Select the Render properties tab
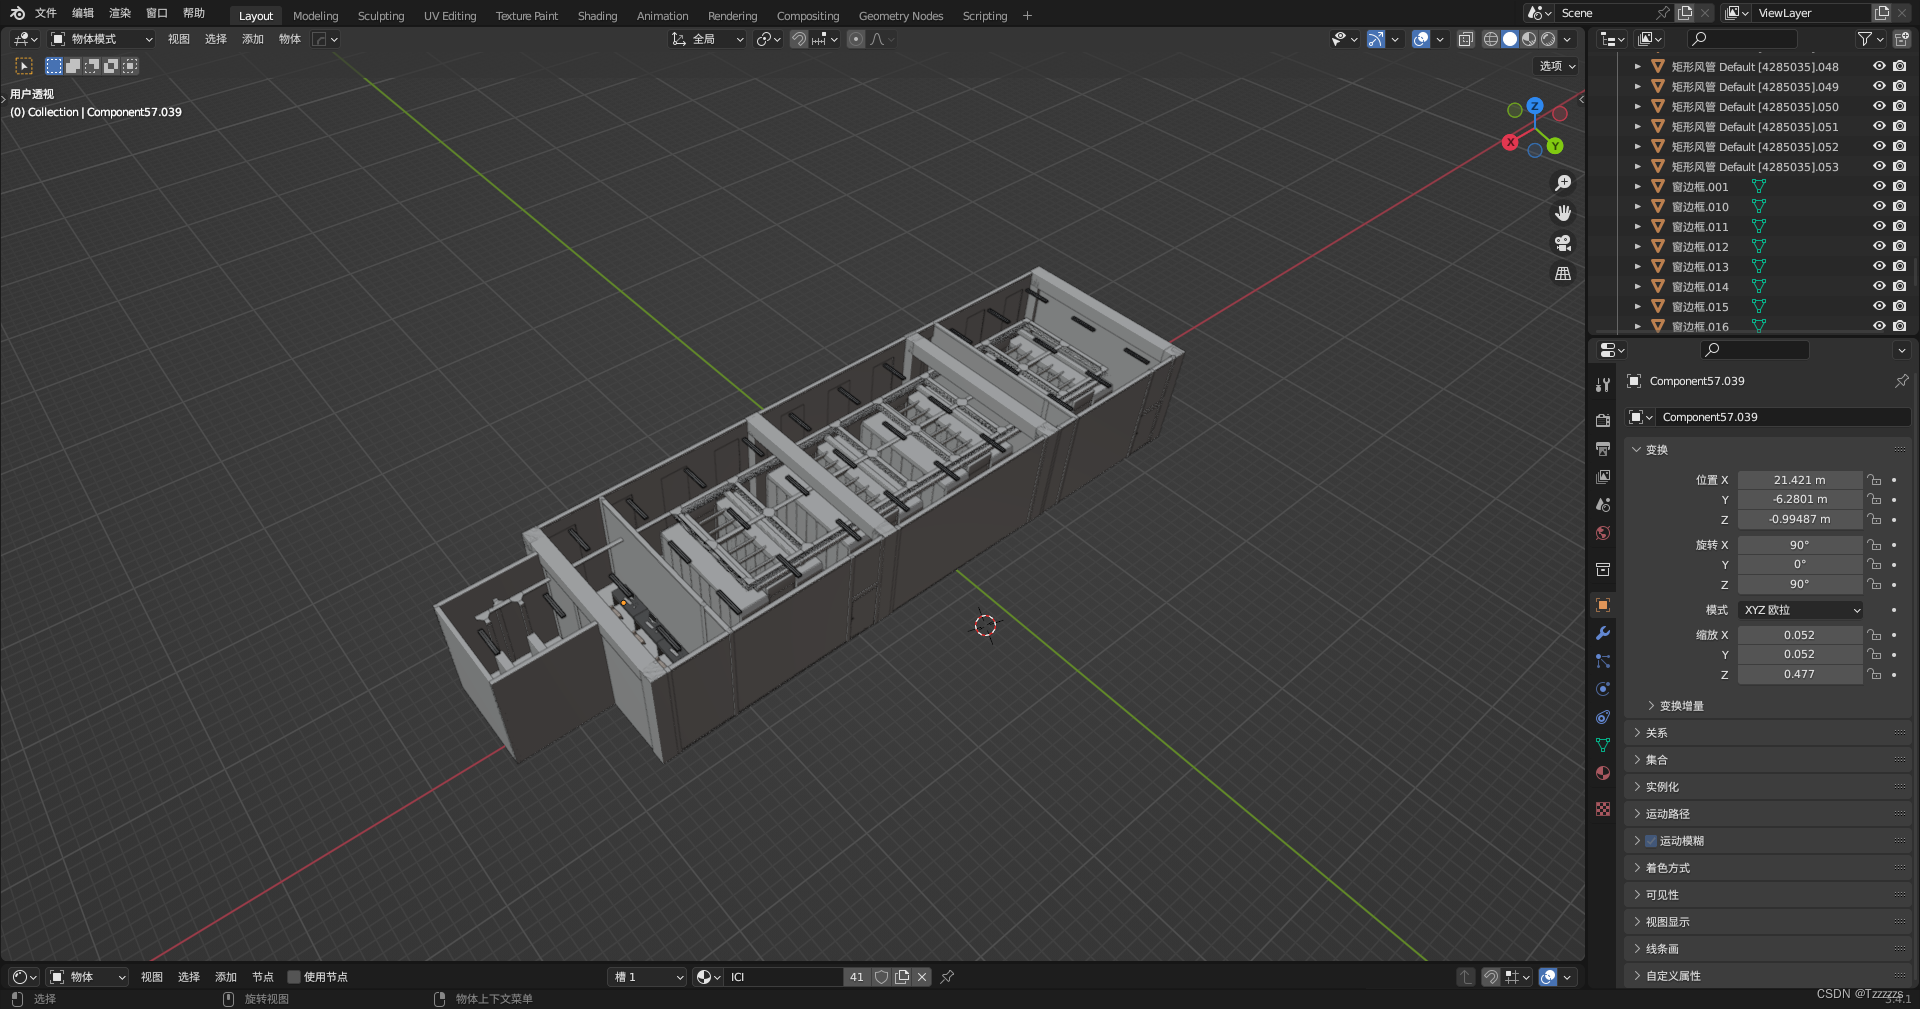The width and height of the screenshot is (1920, 1009). pos(1602,420)
